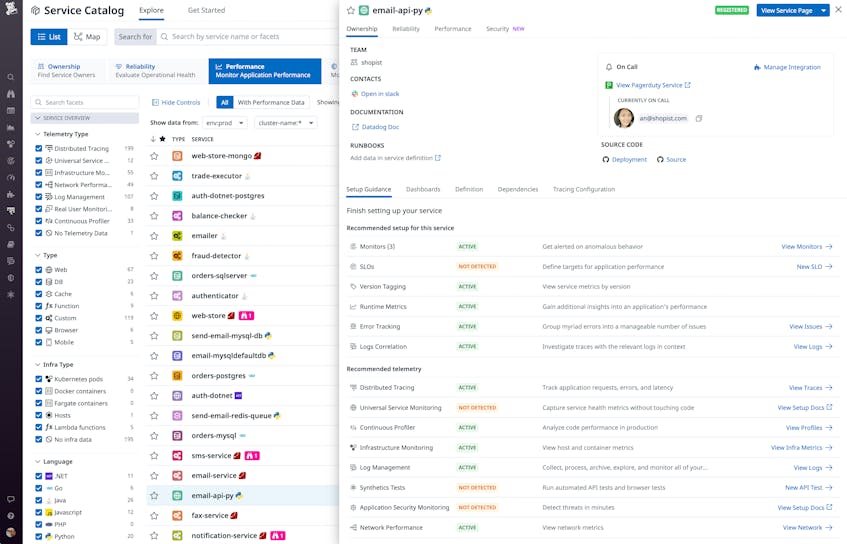
Task: Click the balance-checker service type icon
Action: pyautogui.click(x=177, y=216)
